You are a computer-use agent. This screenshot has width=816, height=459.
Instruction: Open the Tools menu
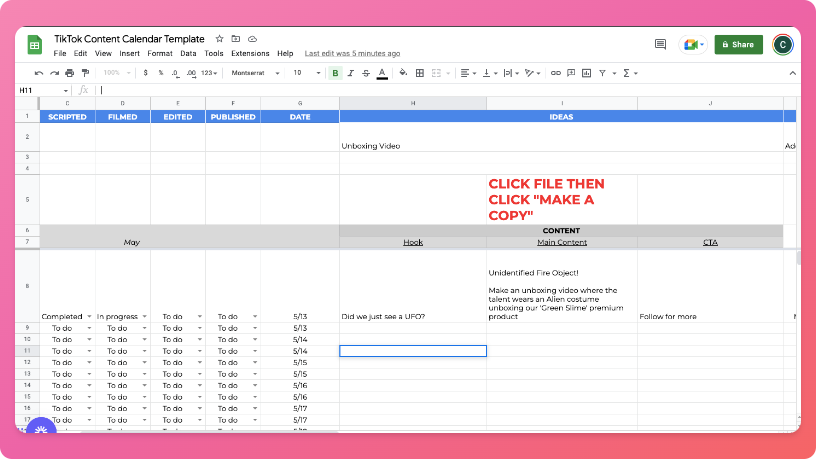pos(213,54)
